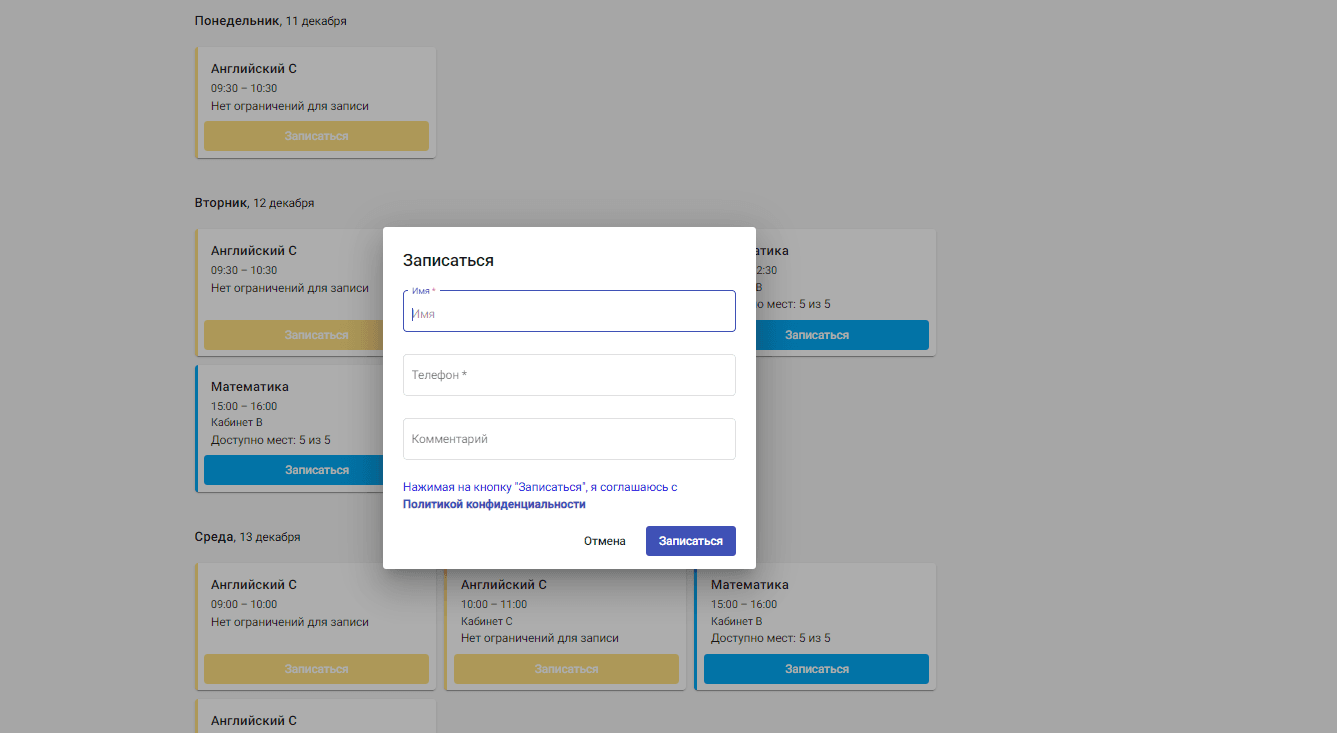This screenshot has width=1337, height=733.
Task: Select Wednesday's 10:00 Английский С card title
Action: pyautogui.click(x=504, y=585)
